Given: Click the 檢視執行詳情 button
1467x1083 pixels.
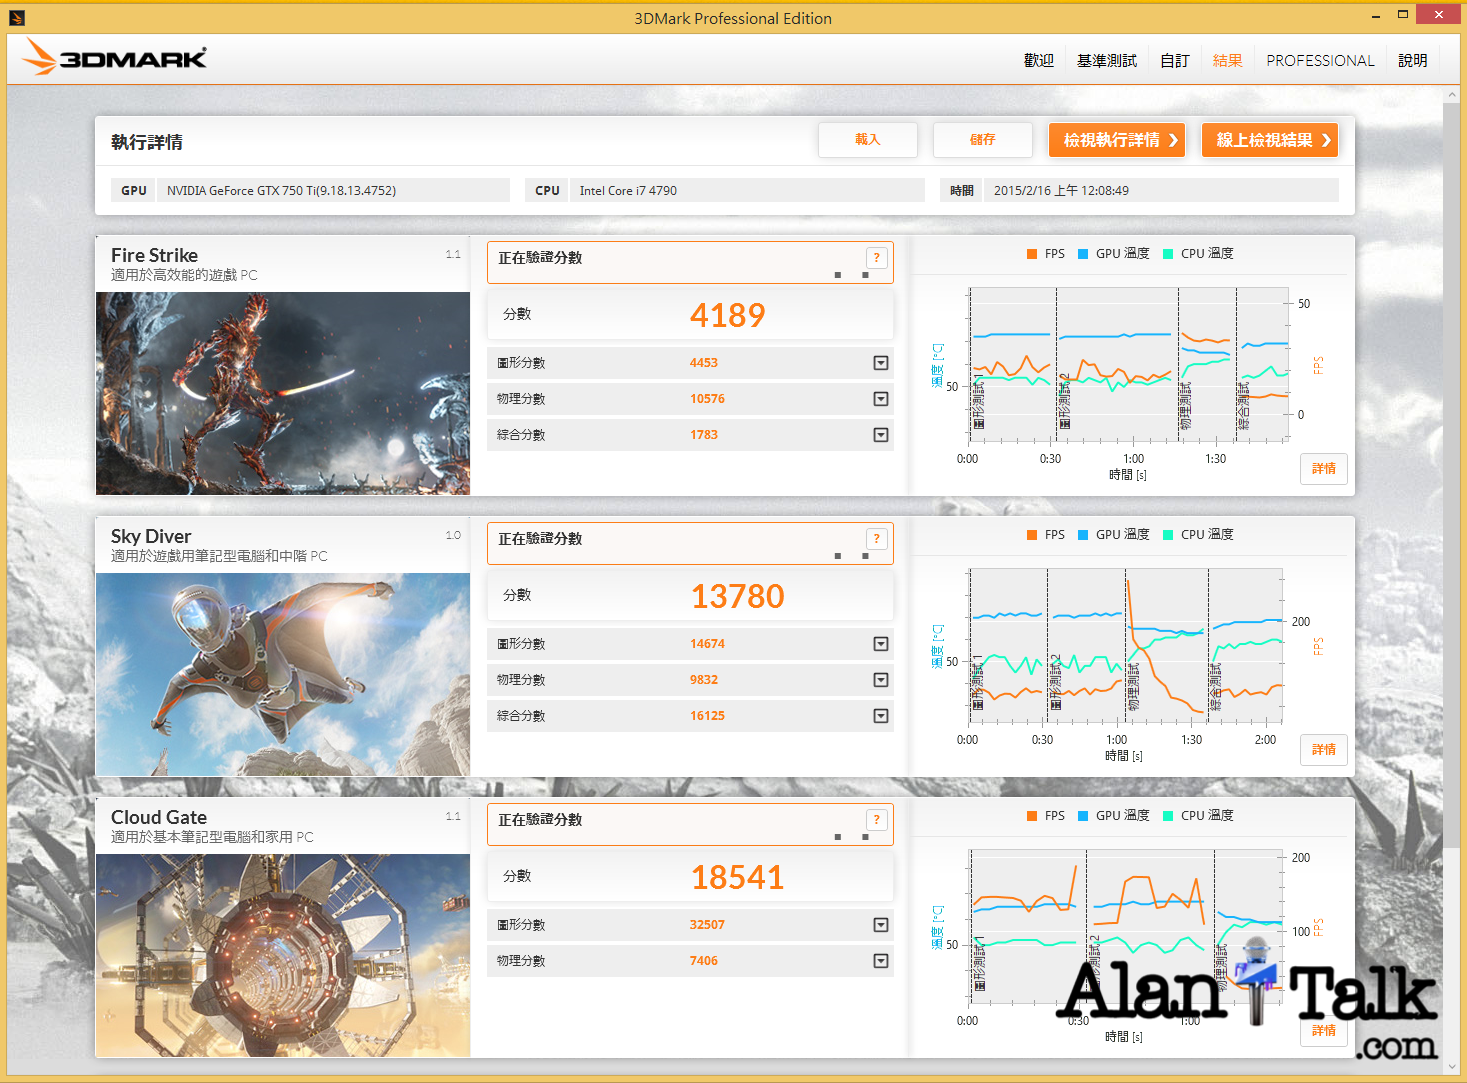Looking at the screenshot, I should (1117, 140).
